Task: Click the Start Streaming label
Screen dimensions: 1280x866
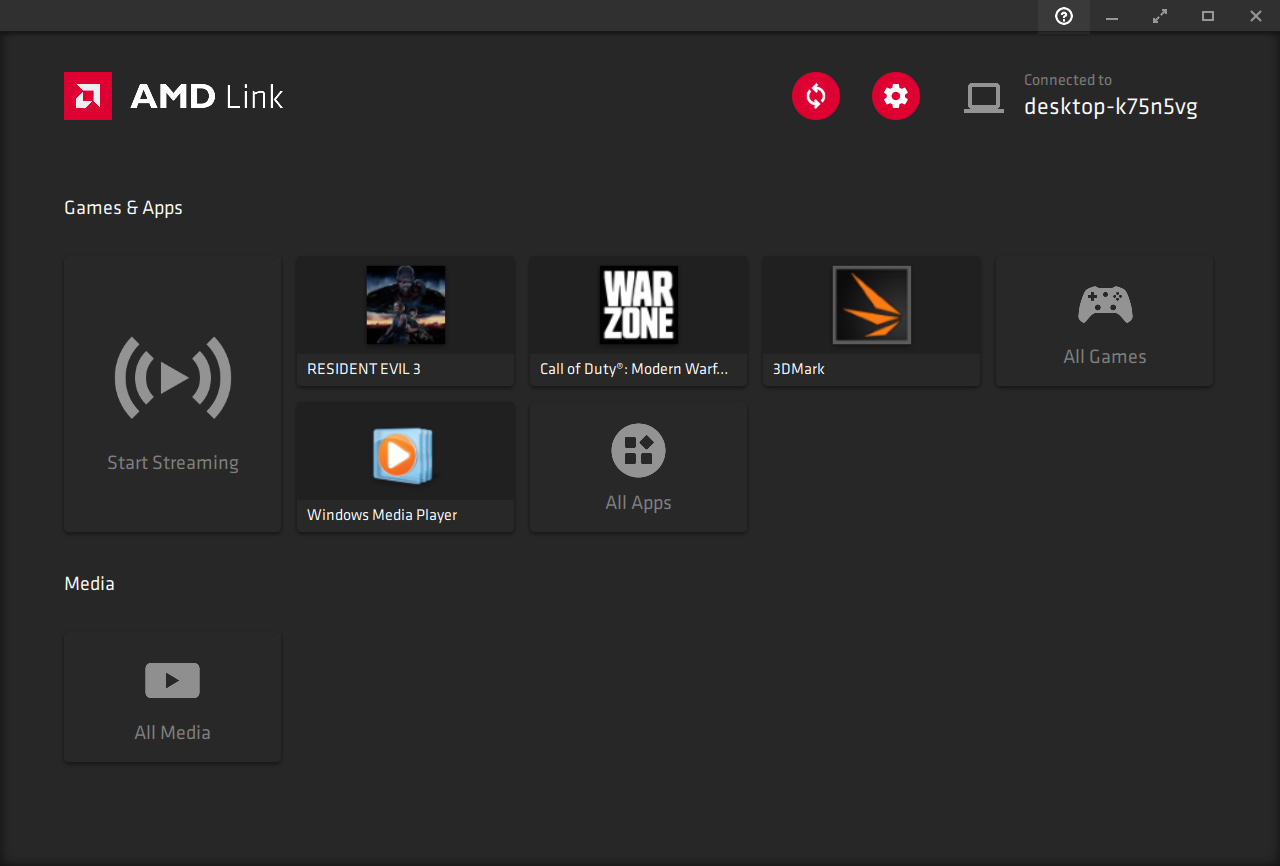Action: [173, 463]
